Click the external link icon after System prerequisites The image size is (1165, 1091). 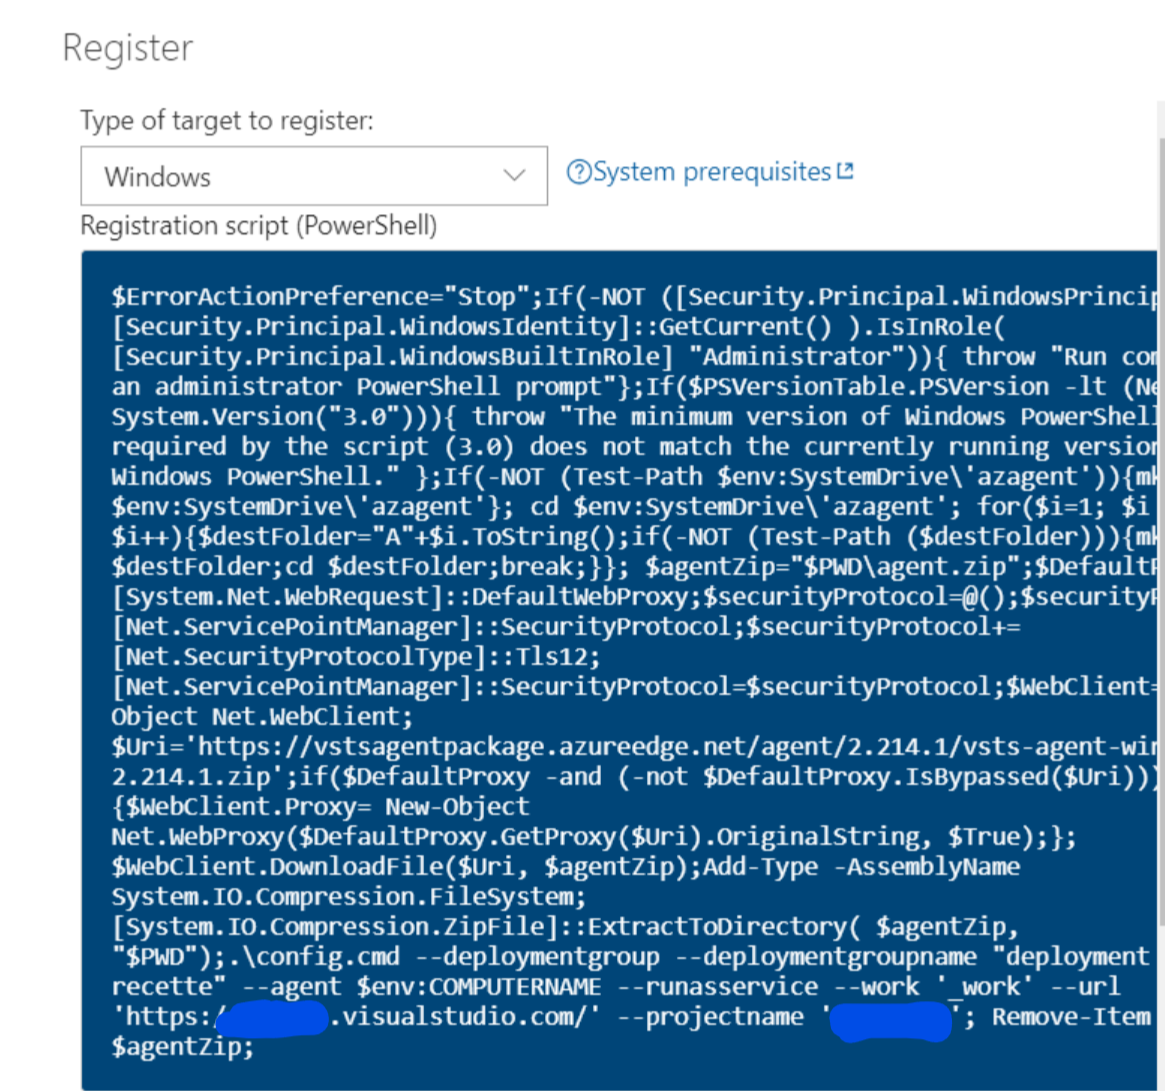pyautogui.click(x=845, y=171)
